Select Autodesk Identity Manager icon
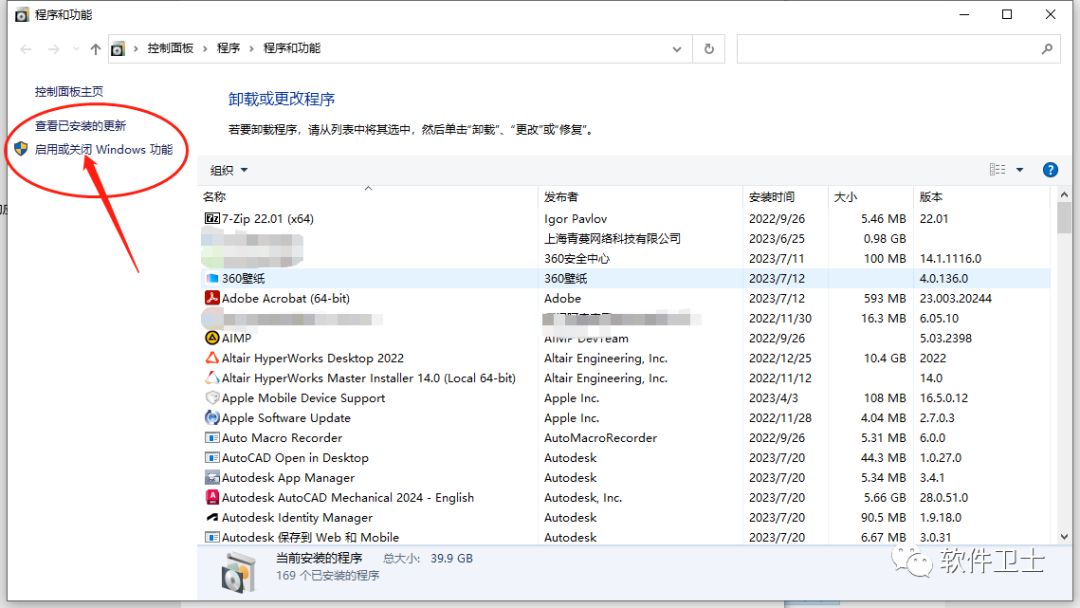 pos(212,517)
